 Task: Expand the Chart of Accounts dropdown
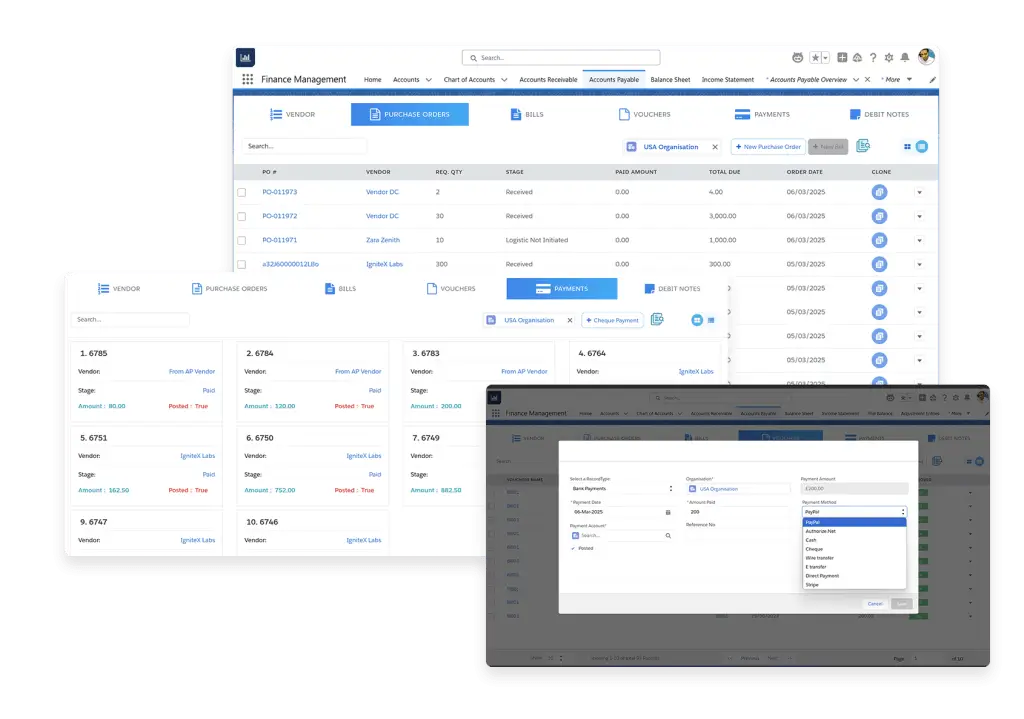pyautogui.click(x=504, y=80)
